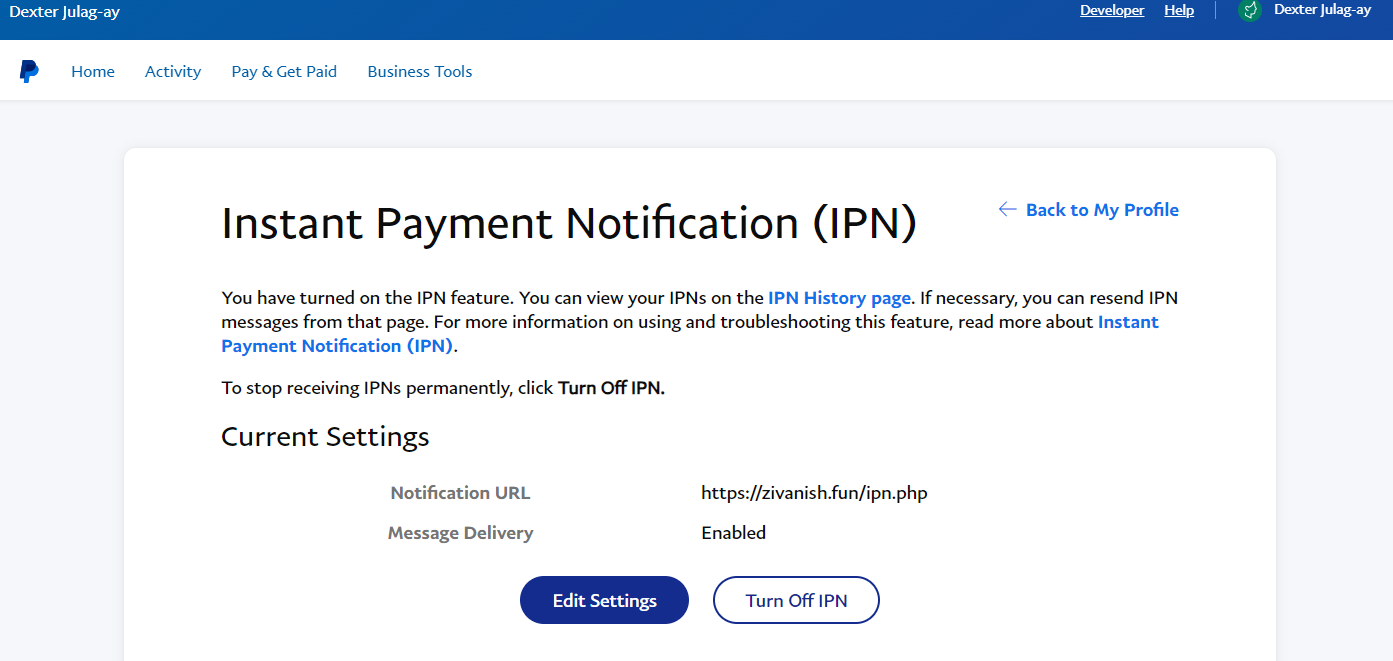Click the Turn Off IPN button
Image resolution: width=1393 pixels, height=661 pixels.
[796, 600]
